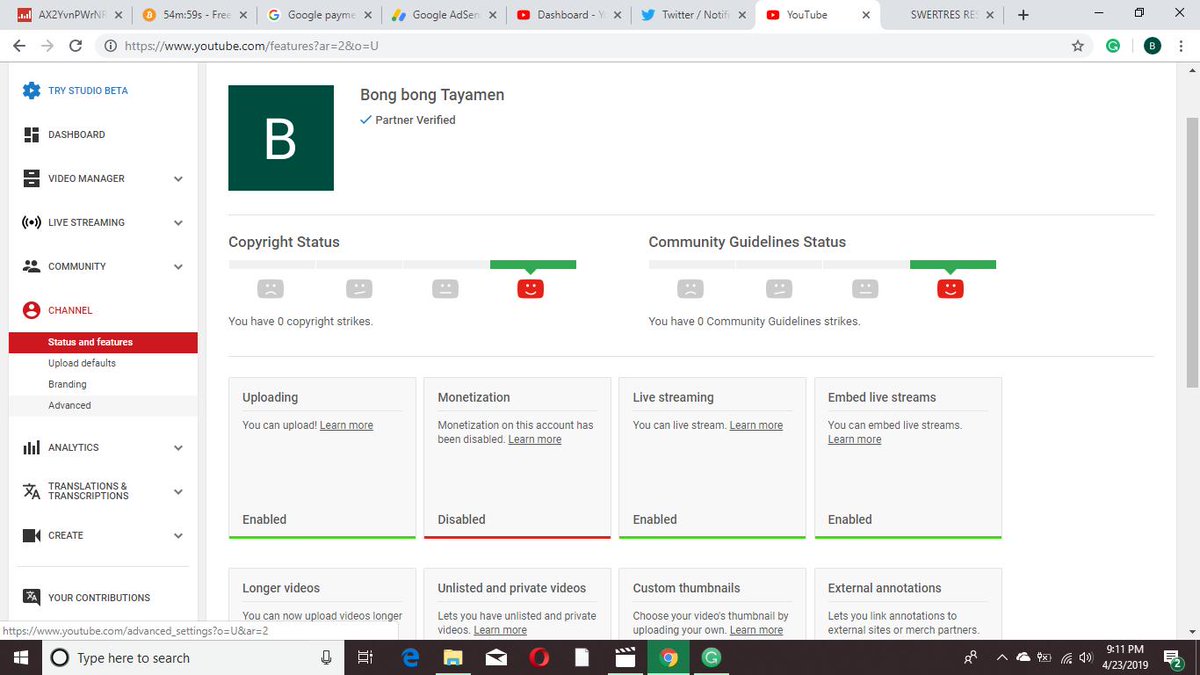1200x675 pixels.
Task: Expand the Community section chevron
Action: click(x=178, y=267)
